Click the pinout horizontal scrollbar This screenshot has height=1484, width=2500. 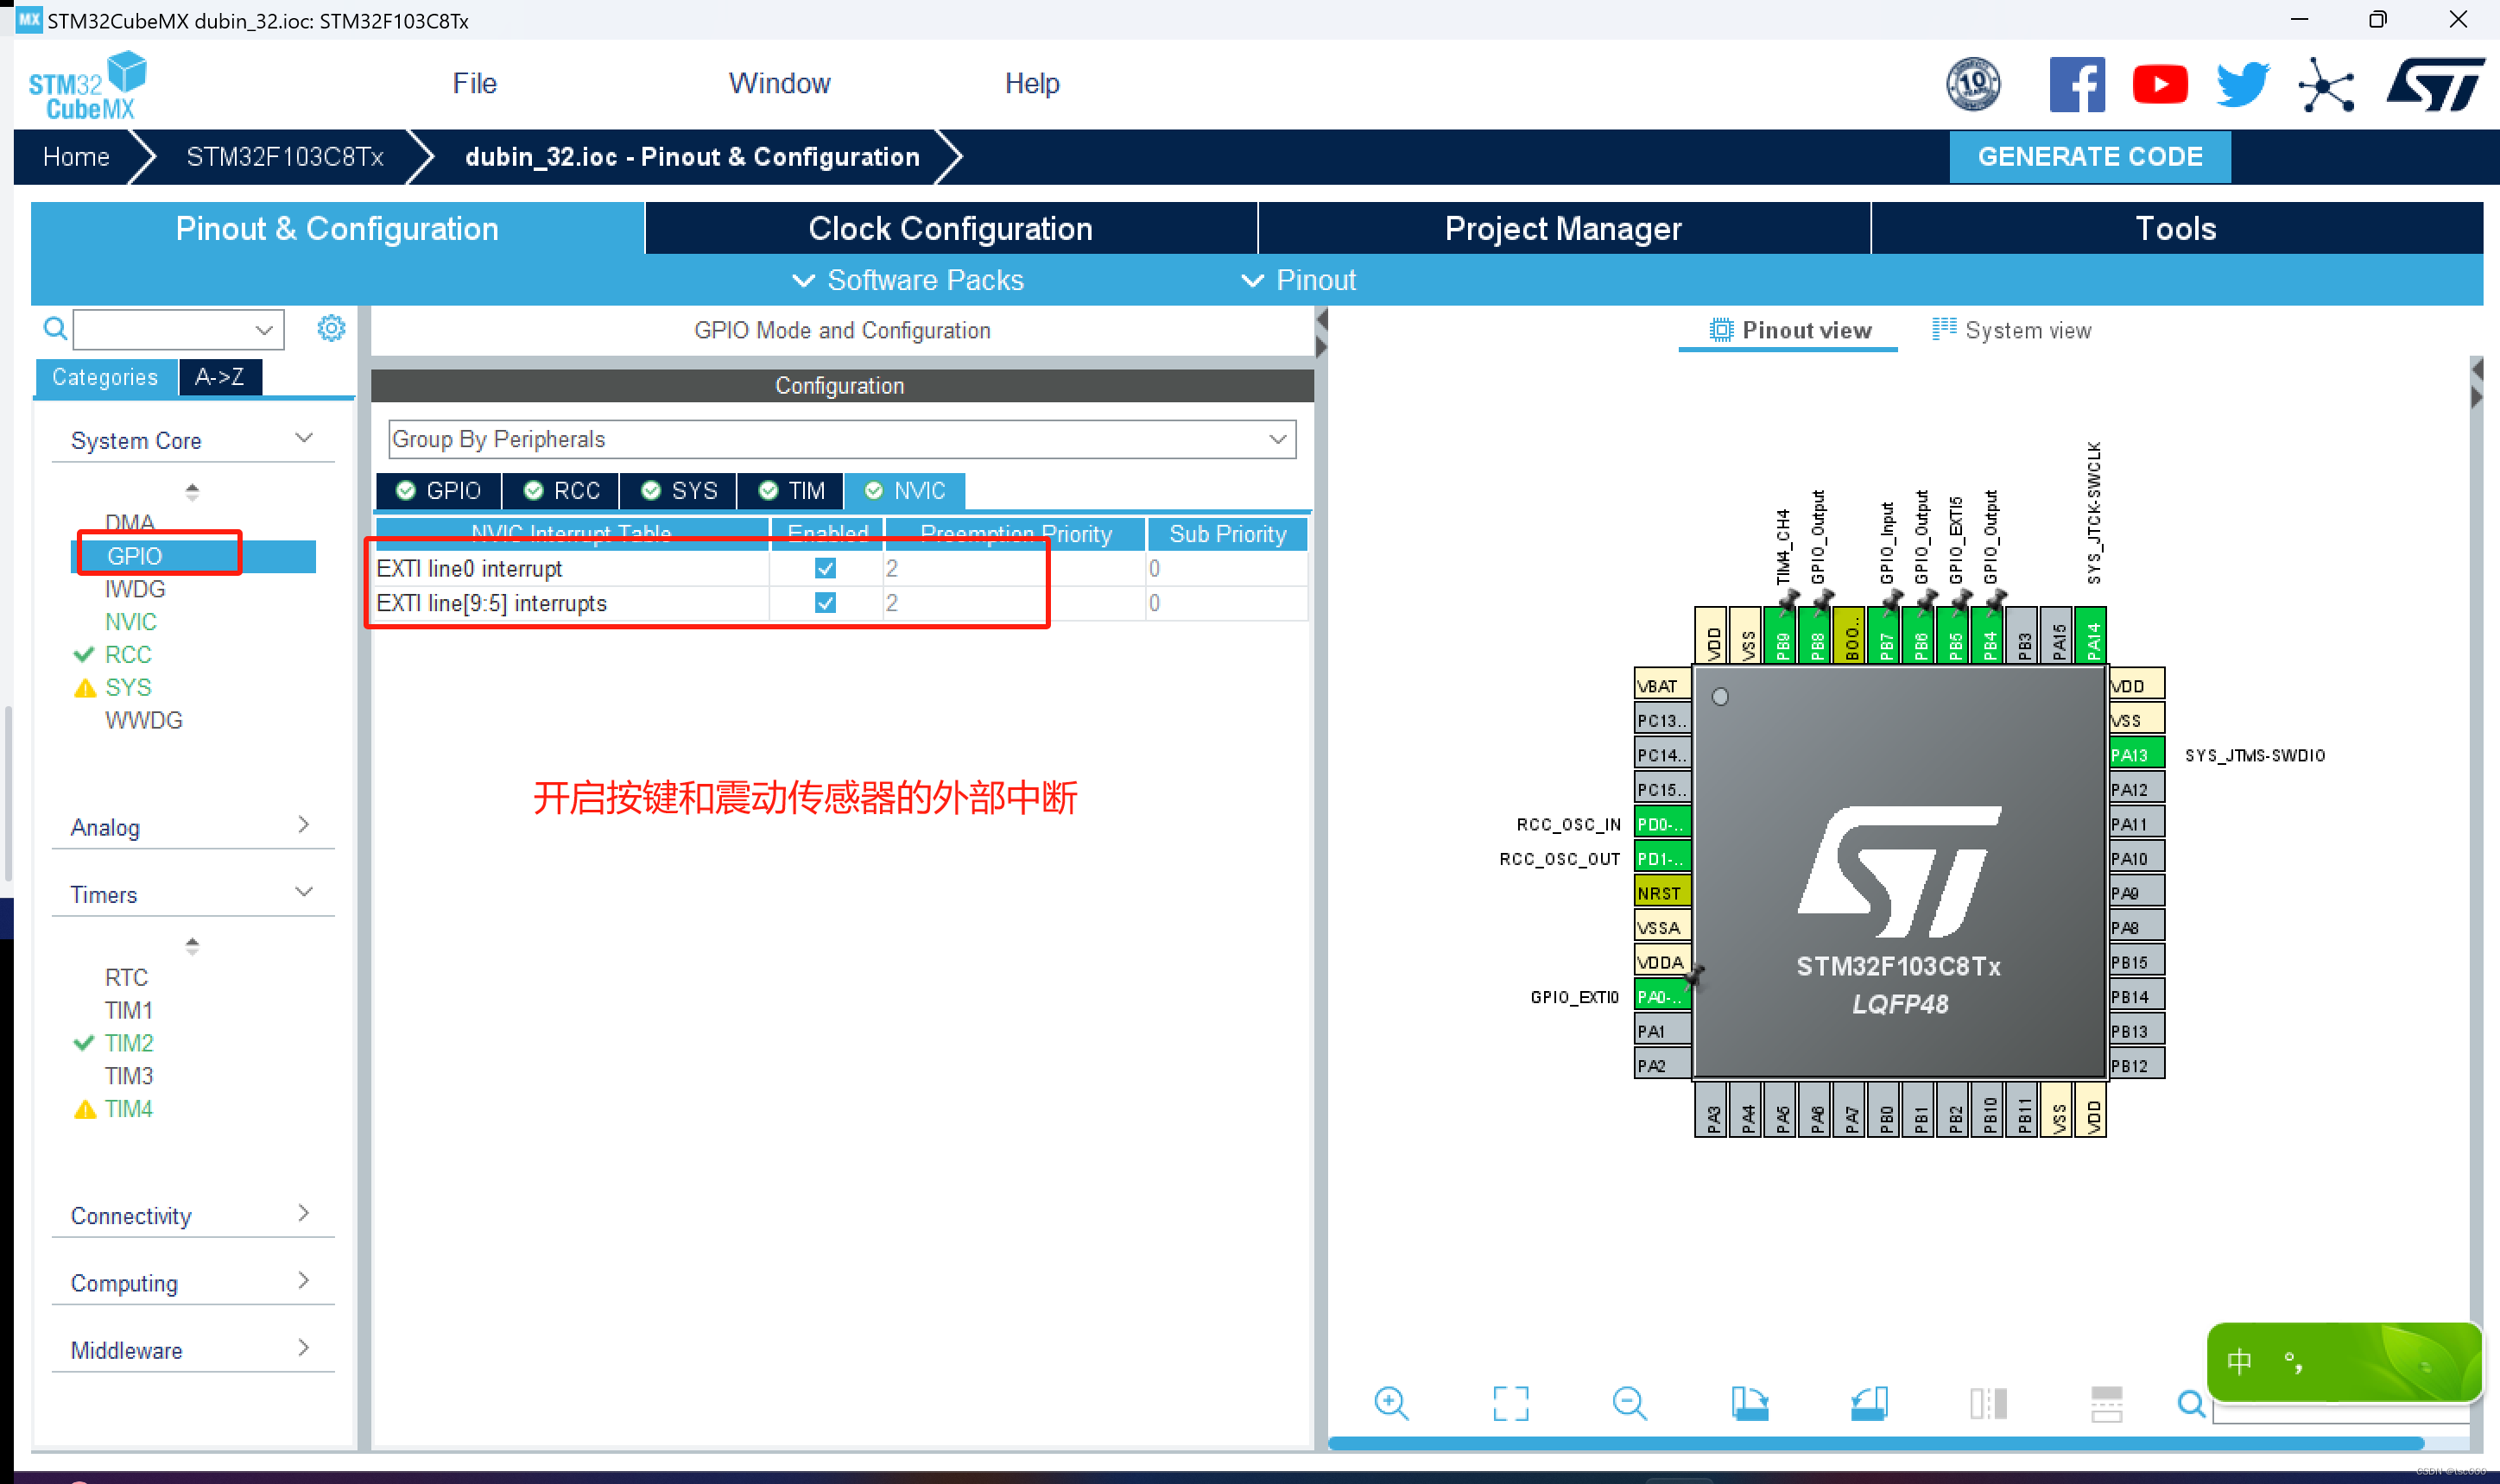click(1875, 1442)
